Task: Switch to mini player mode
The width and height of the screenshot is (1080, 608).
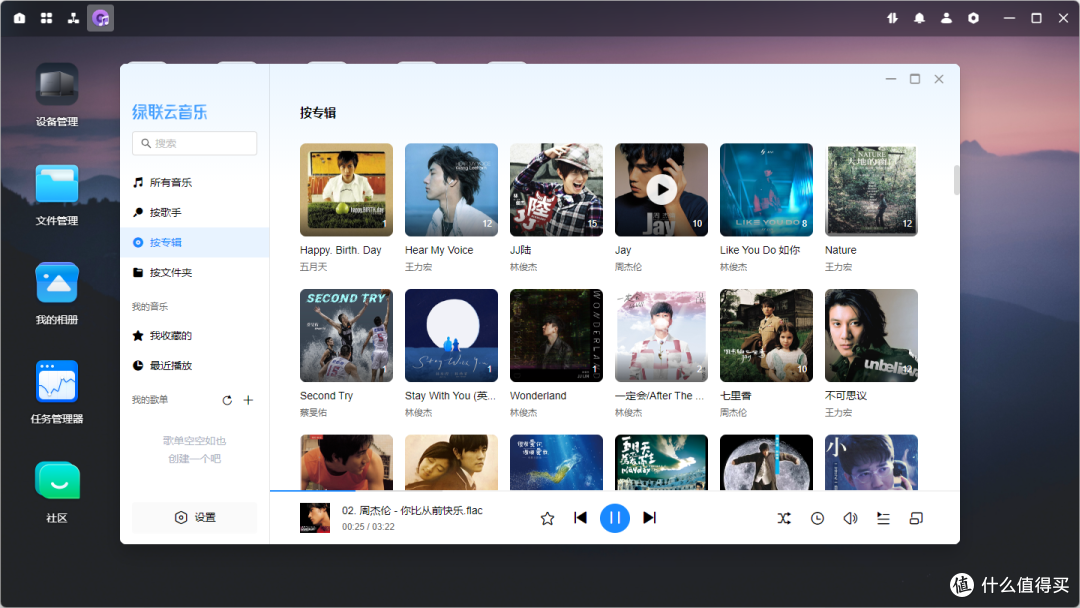Action: click(x=916, y=518)
